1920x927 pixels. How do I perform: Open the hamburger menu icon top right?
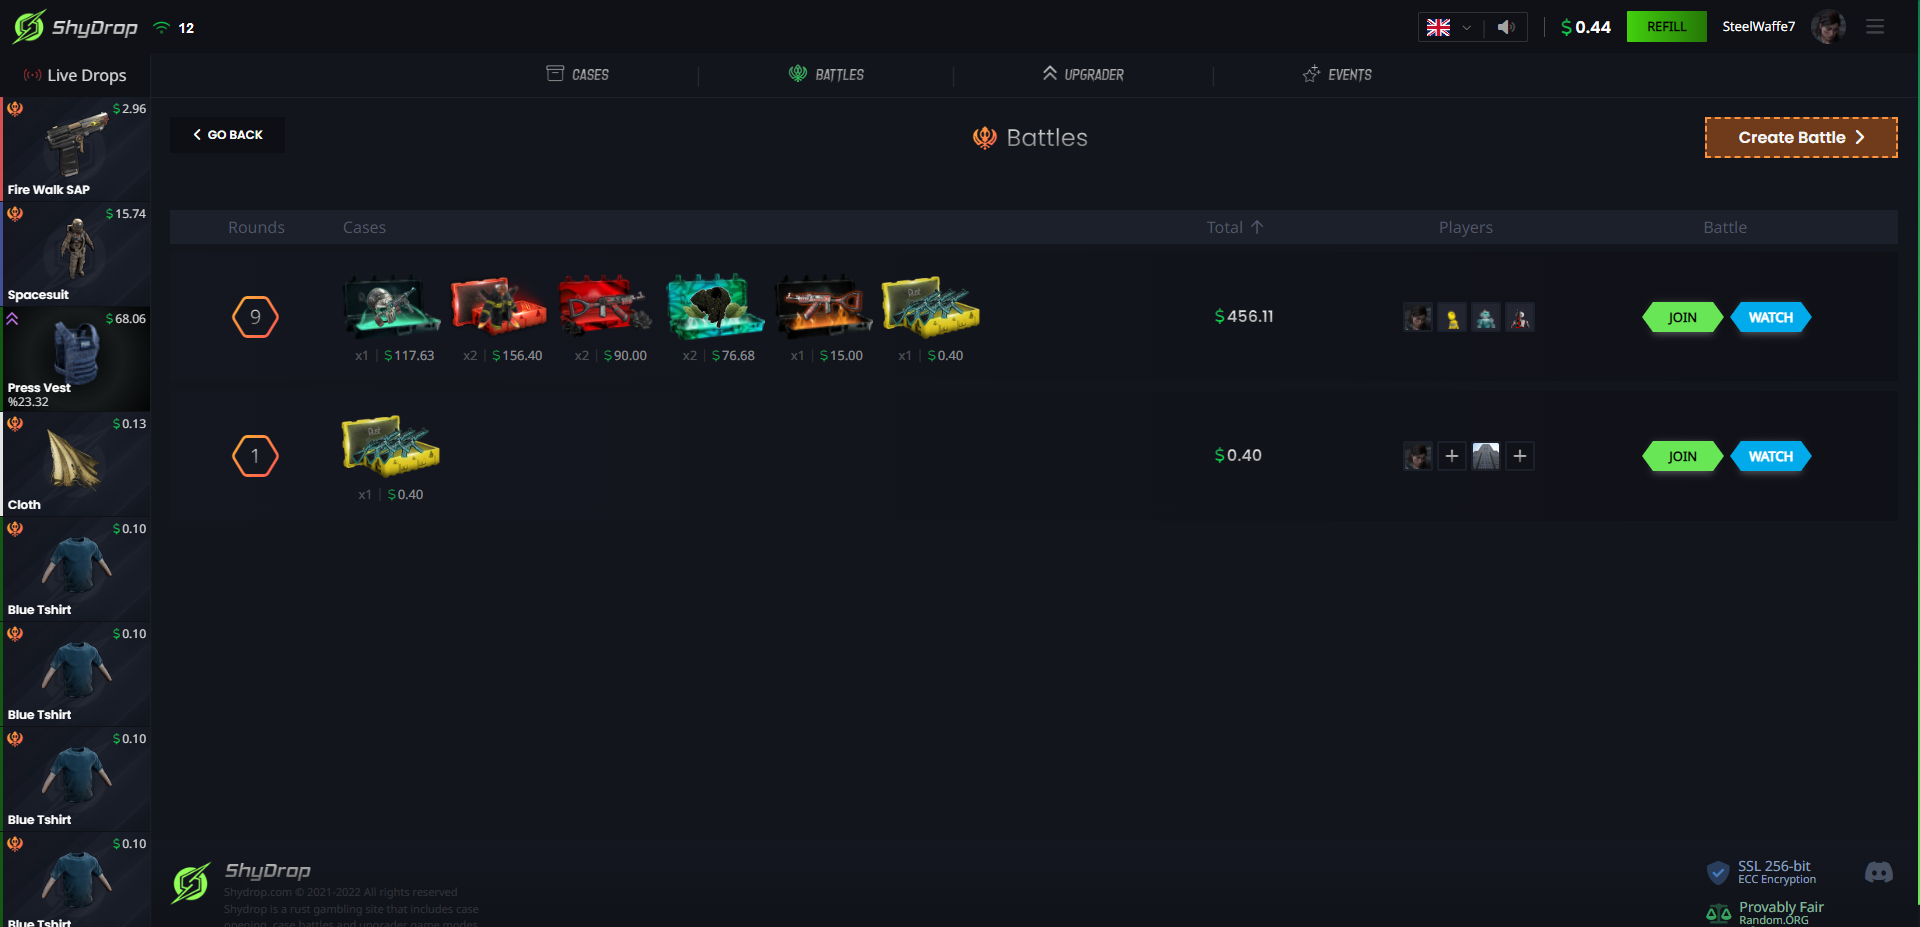(1876, 27)
